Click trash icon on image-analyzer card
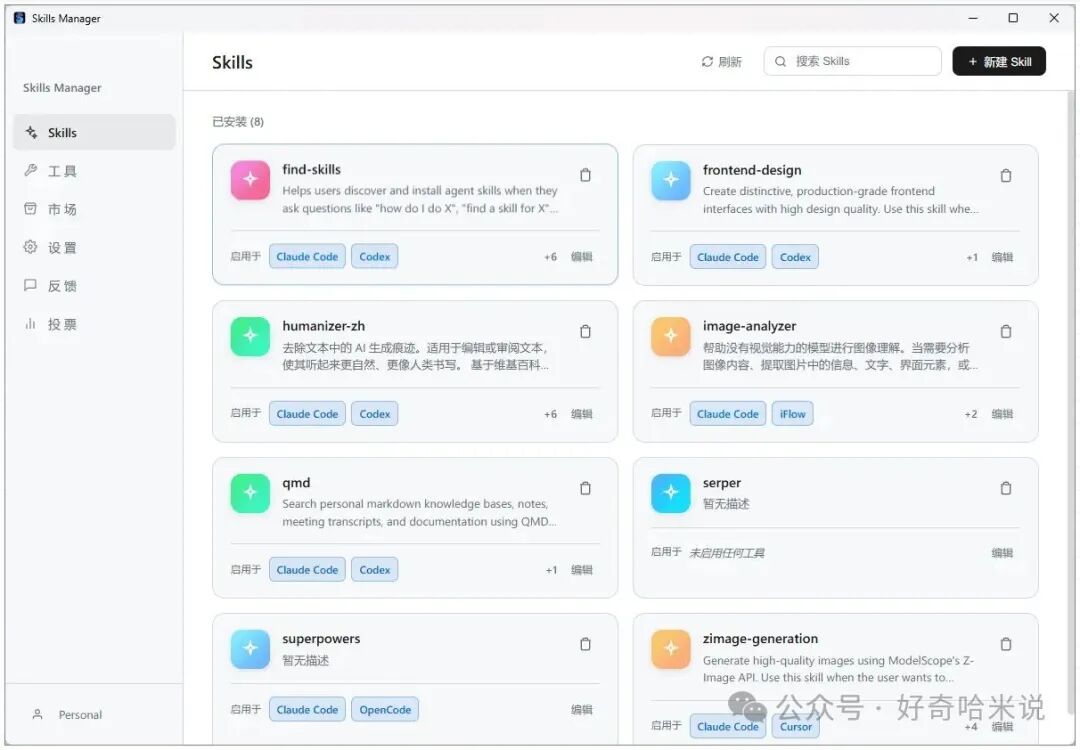1080x750 pixels. (x=1006, y=332)
